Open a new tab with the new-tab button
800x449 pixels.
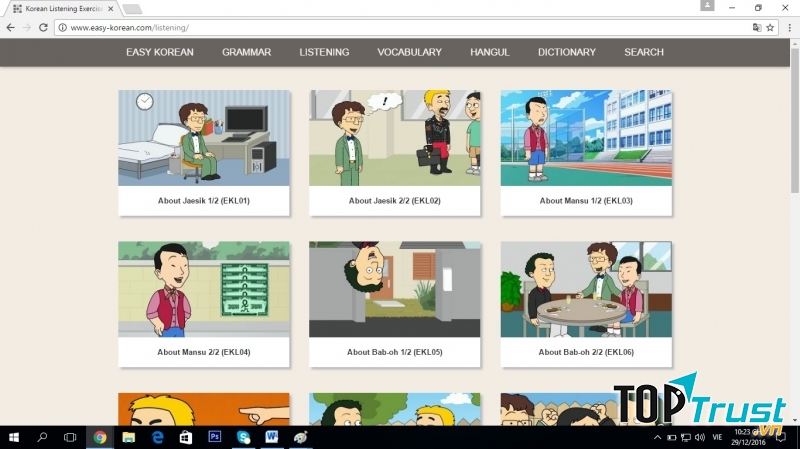pyautogui.click(x=132, y=9)
